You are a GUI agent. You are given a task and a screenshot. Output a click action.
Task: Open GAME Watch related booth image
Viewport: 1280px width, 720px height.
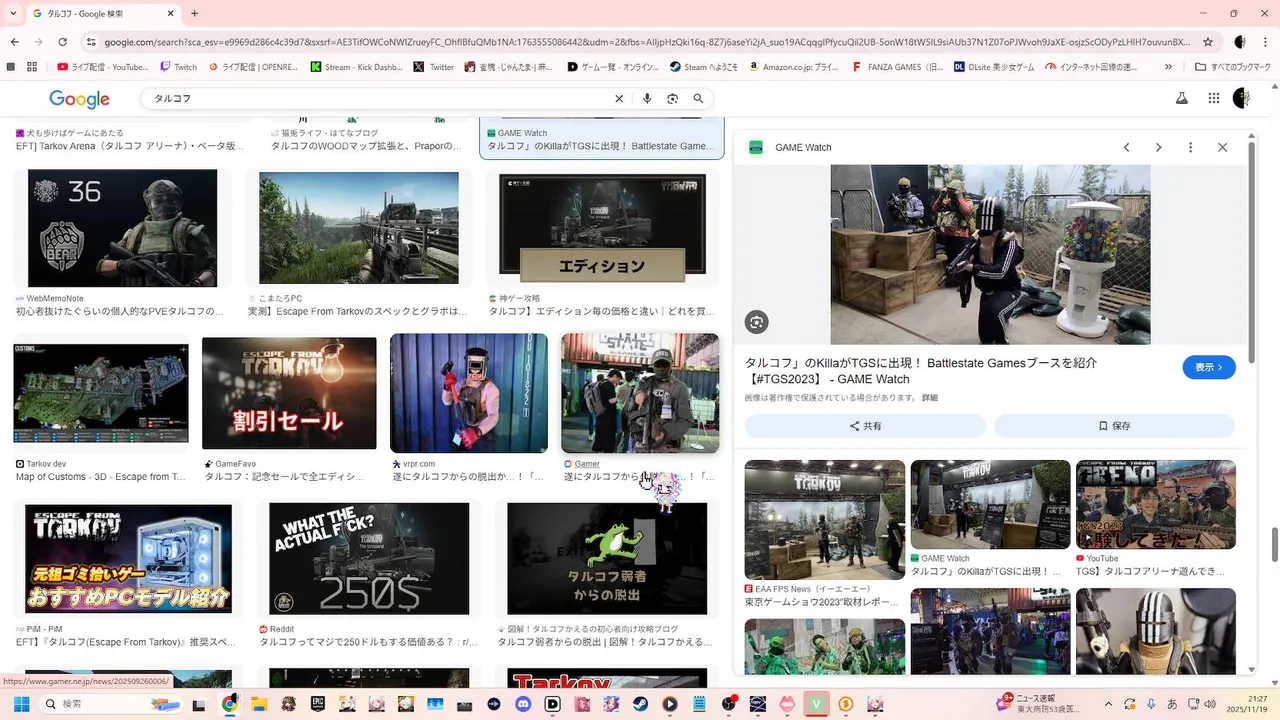990,505
